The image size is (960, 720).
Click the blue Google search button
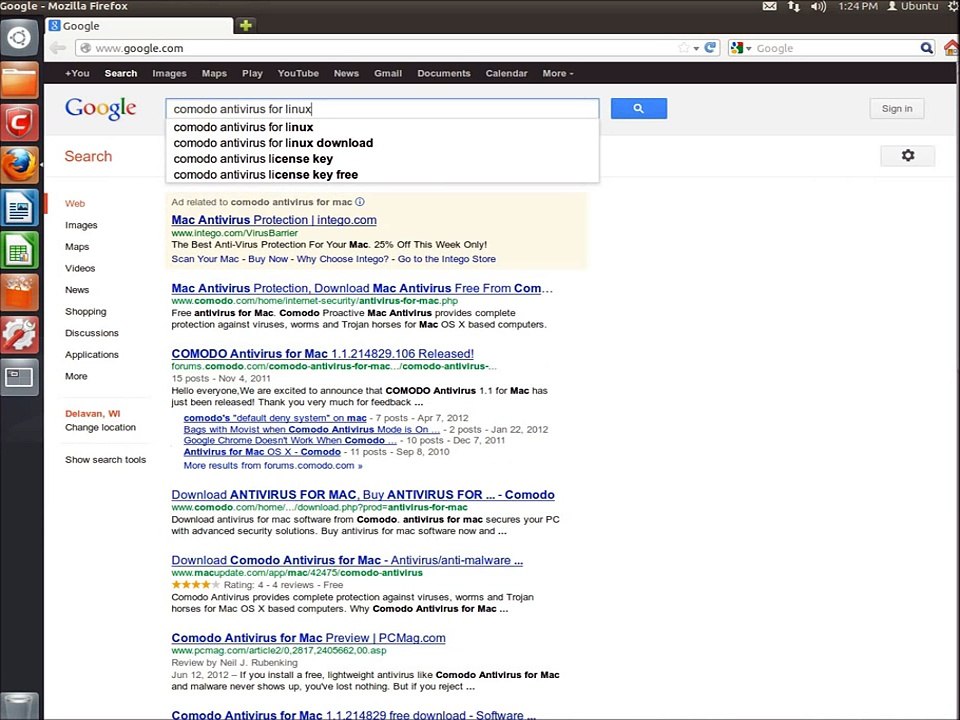(x=639, y=108)
